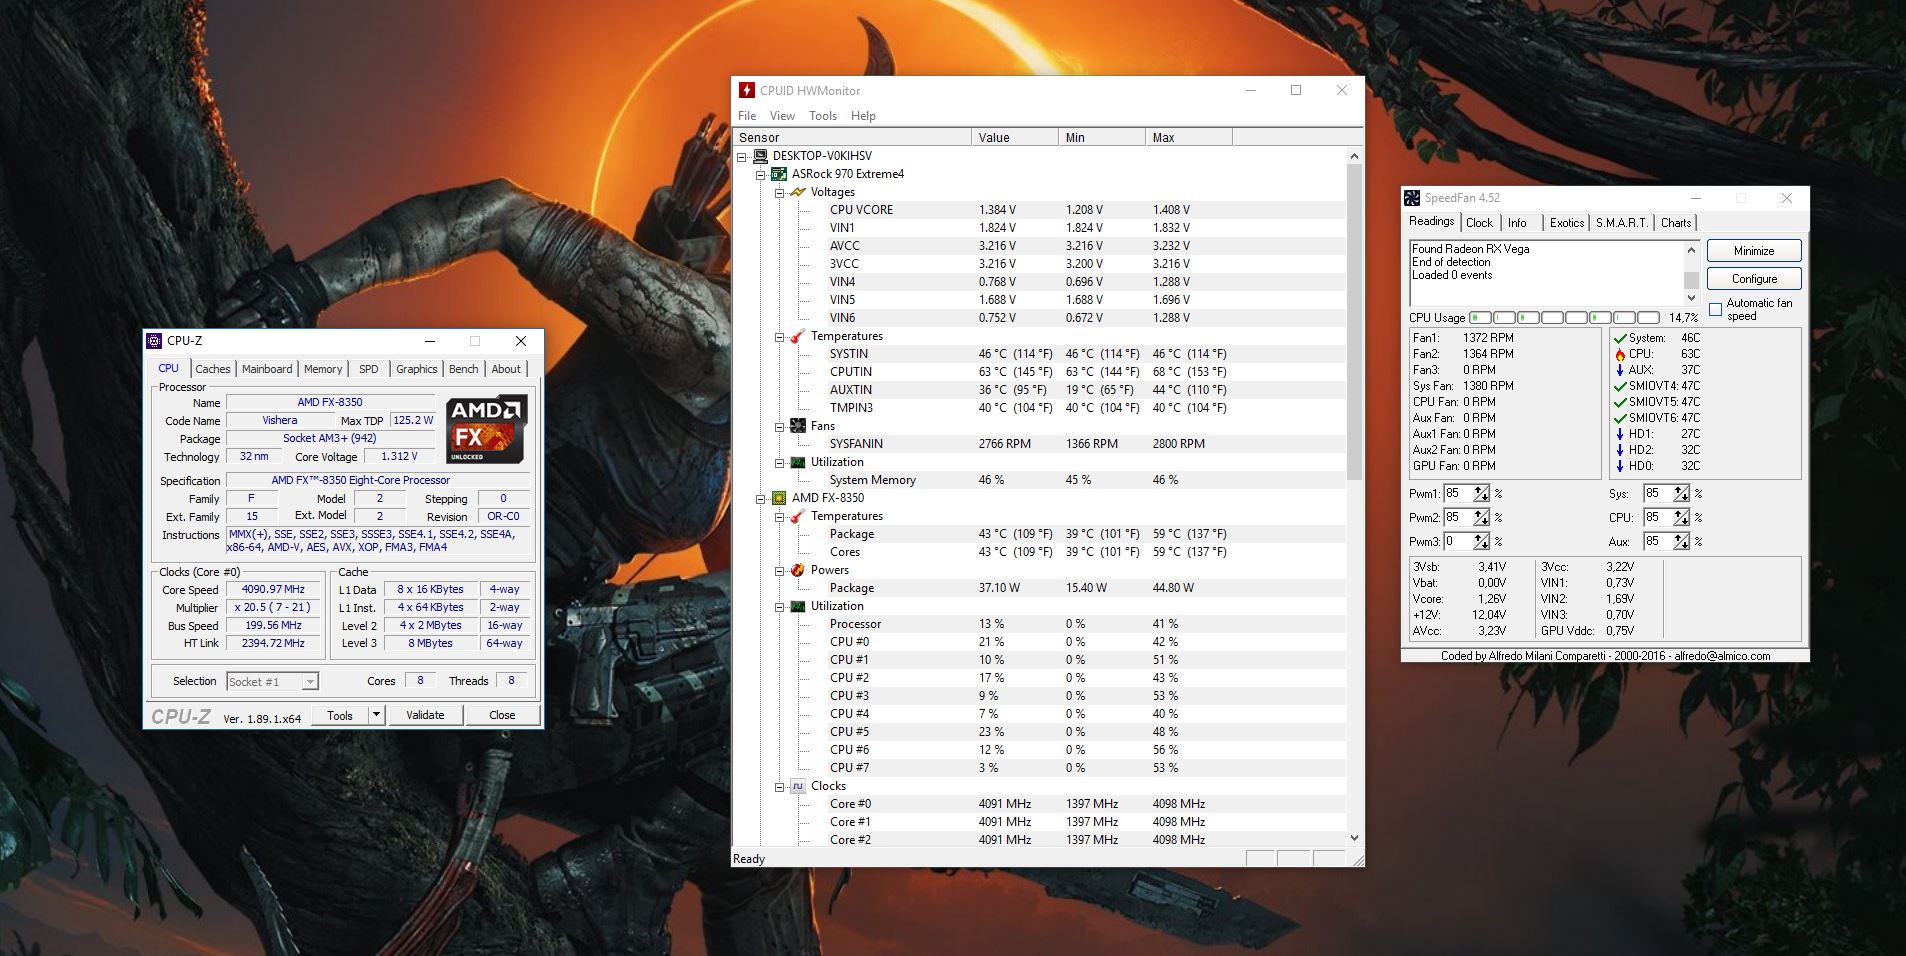Click the blue arrow beside HD1 temperature
The height and width of the screenshot is (956, 1906).
click(1620, 434)
